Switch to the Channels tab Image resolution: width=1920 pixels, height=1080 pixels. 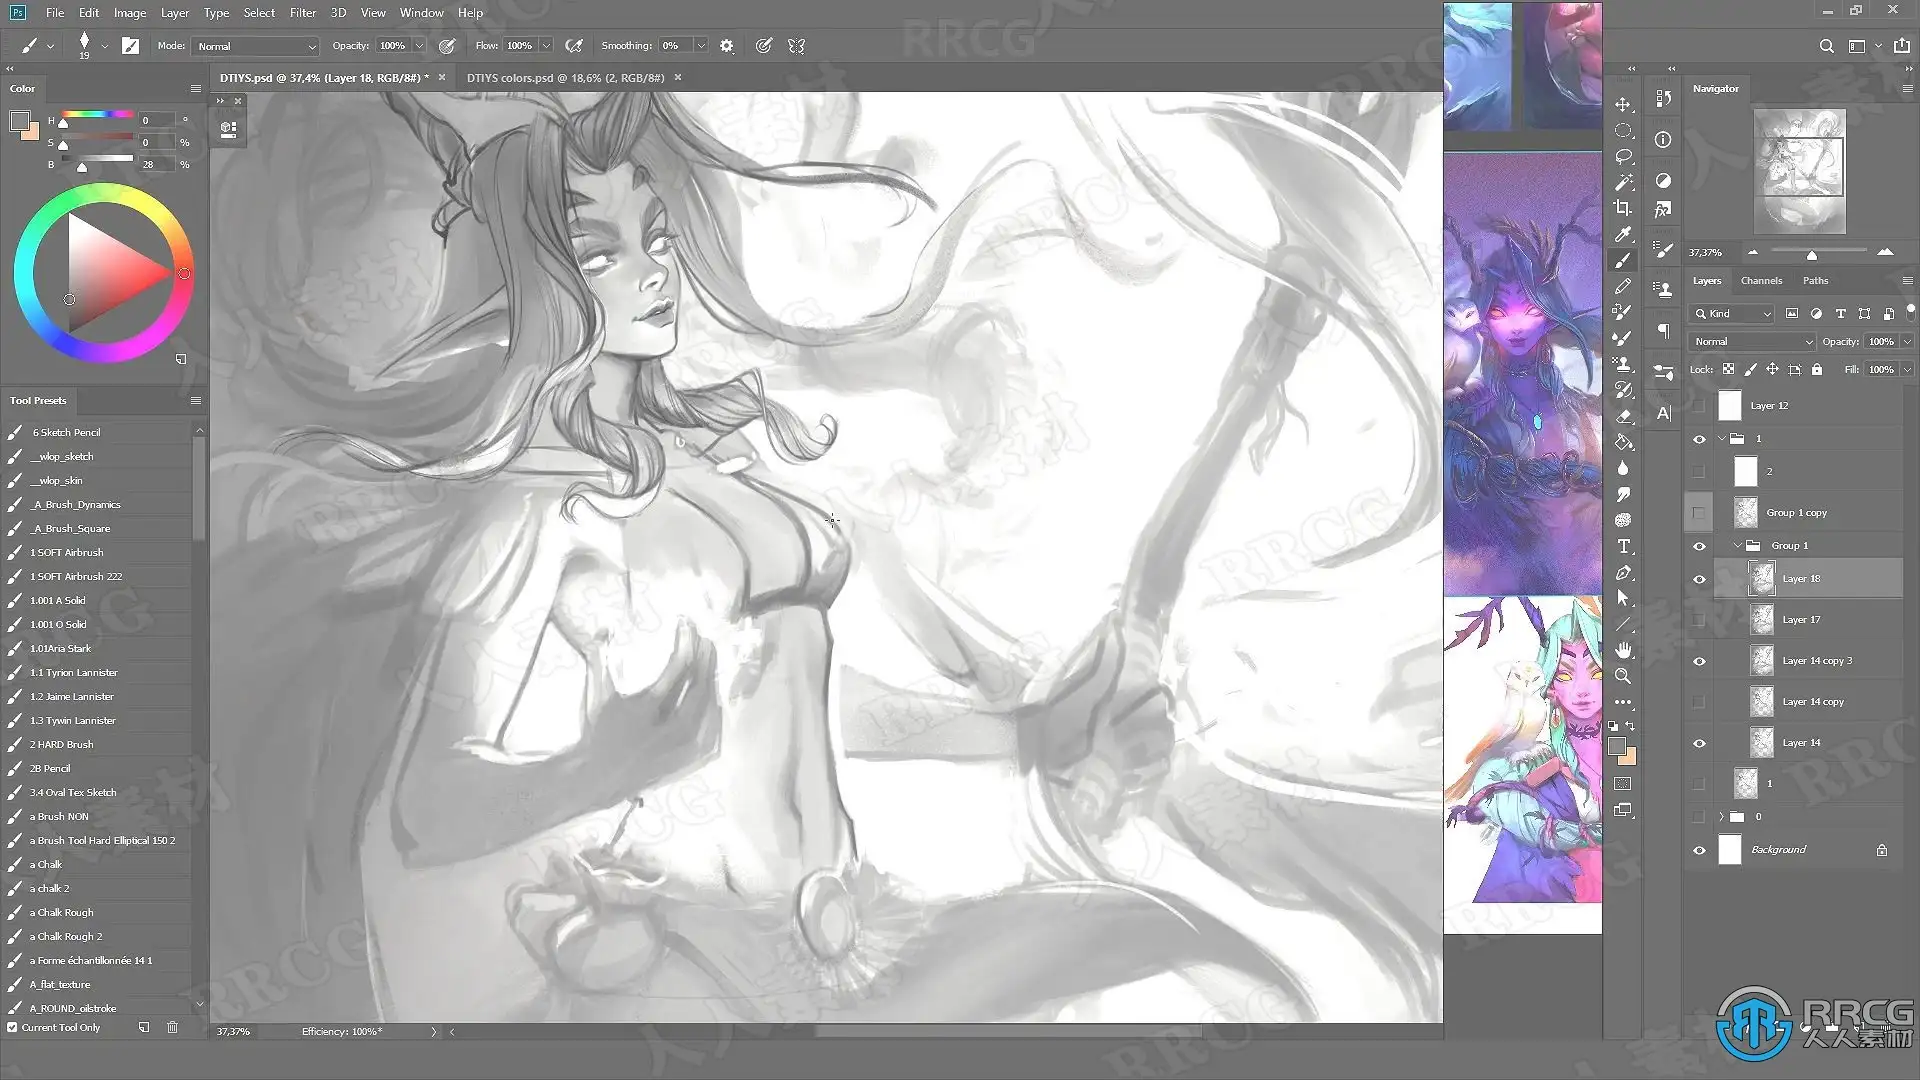tap(1761, 281)
